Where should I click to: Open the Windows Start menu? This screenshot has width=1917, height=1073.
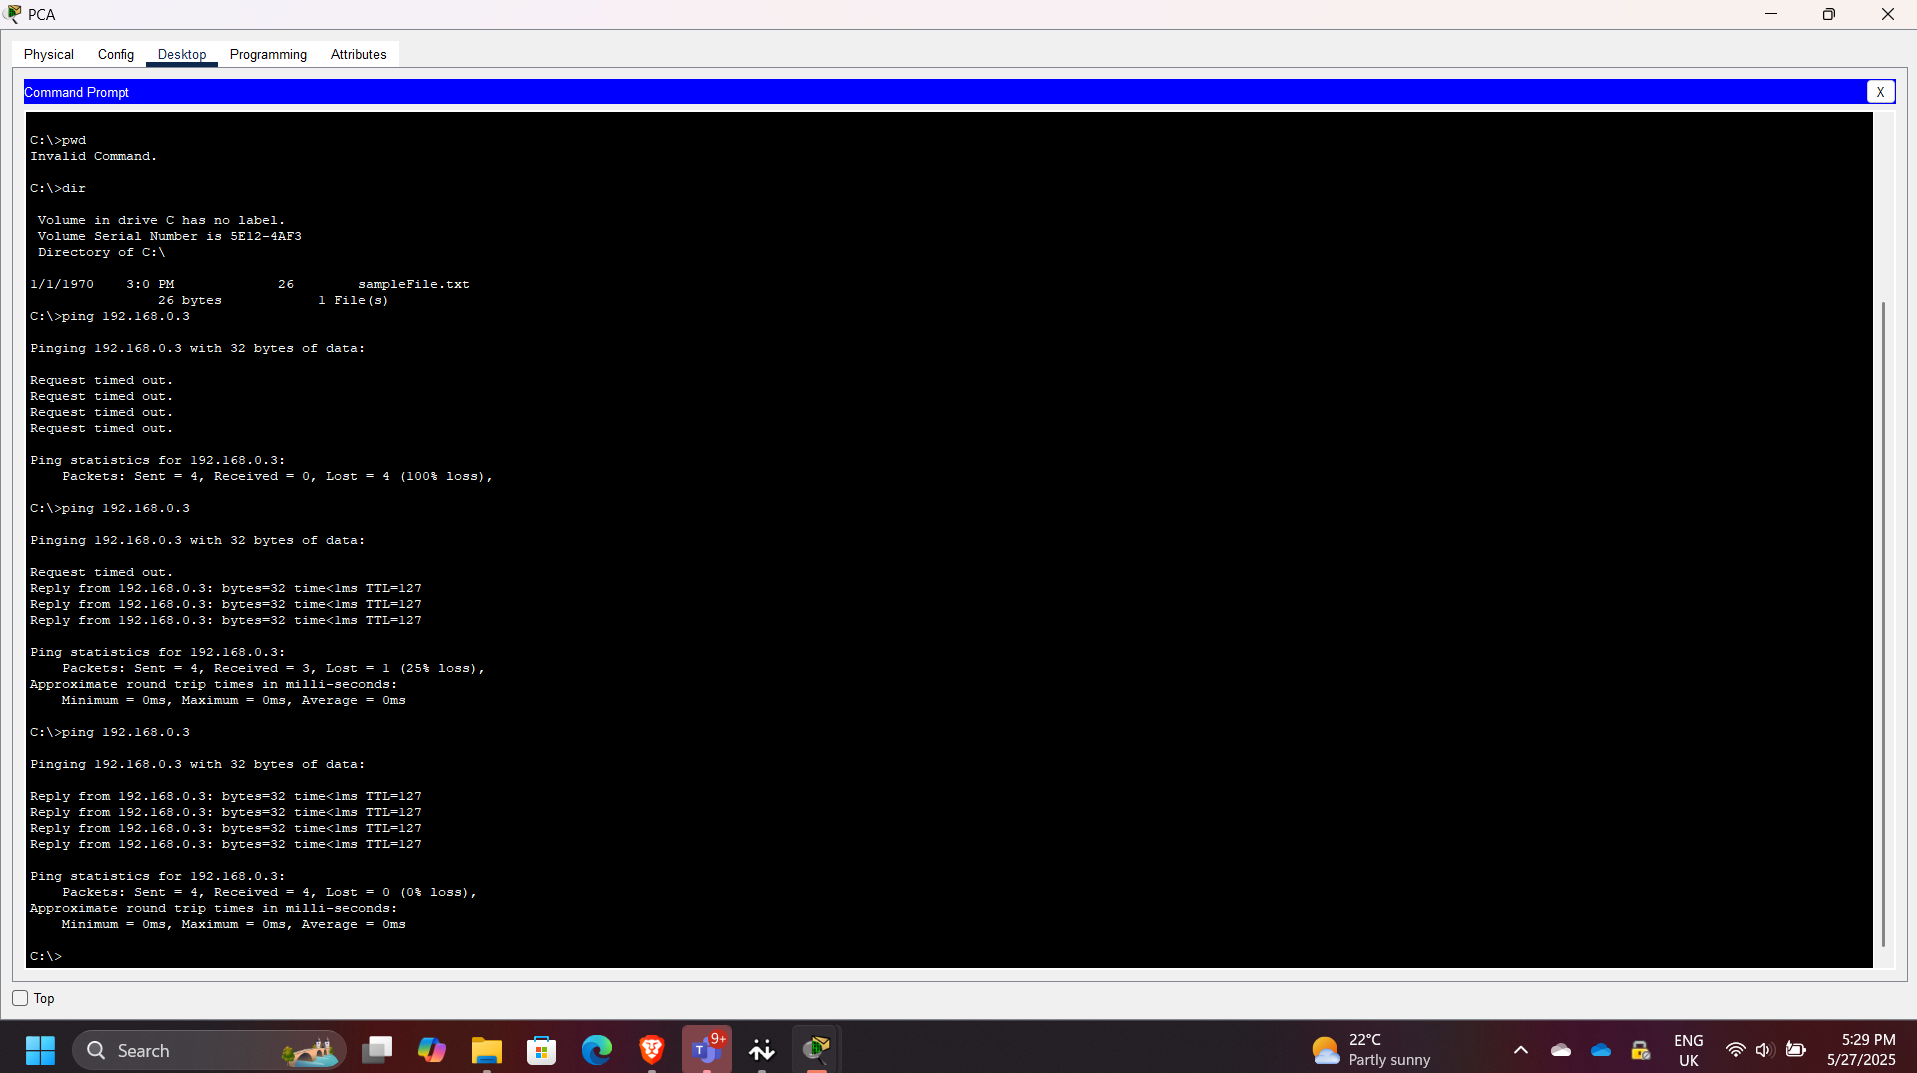click(x=39, y=1049)
